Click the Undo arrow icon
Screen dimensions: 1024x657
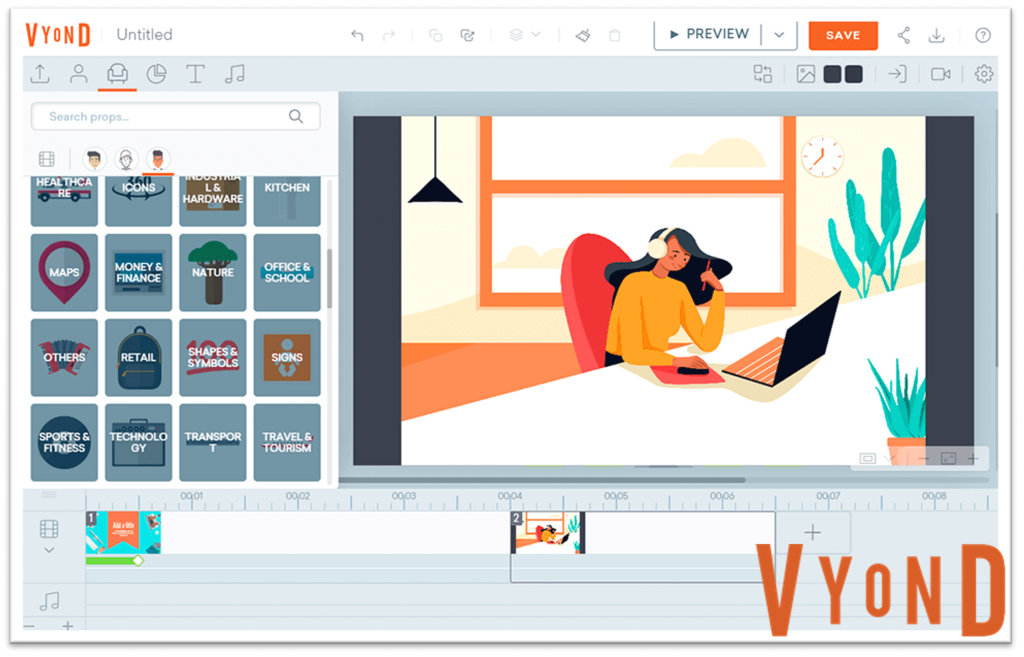[x=357, y=35]
